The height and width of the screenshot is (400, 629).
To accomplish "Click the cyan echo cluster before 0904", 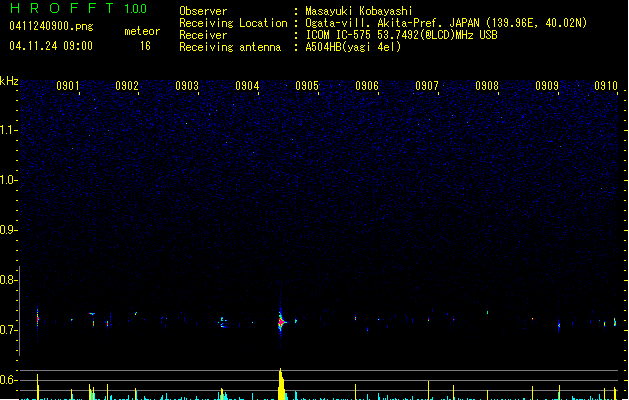I will click(223, 322).
